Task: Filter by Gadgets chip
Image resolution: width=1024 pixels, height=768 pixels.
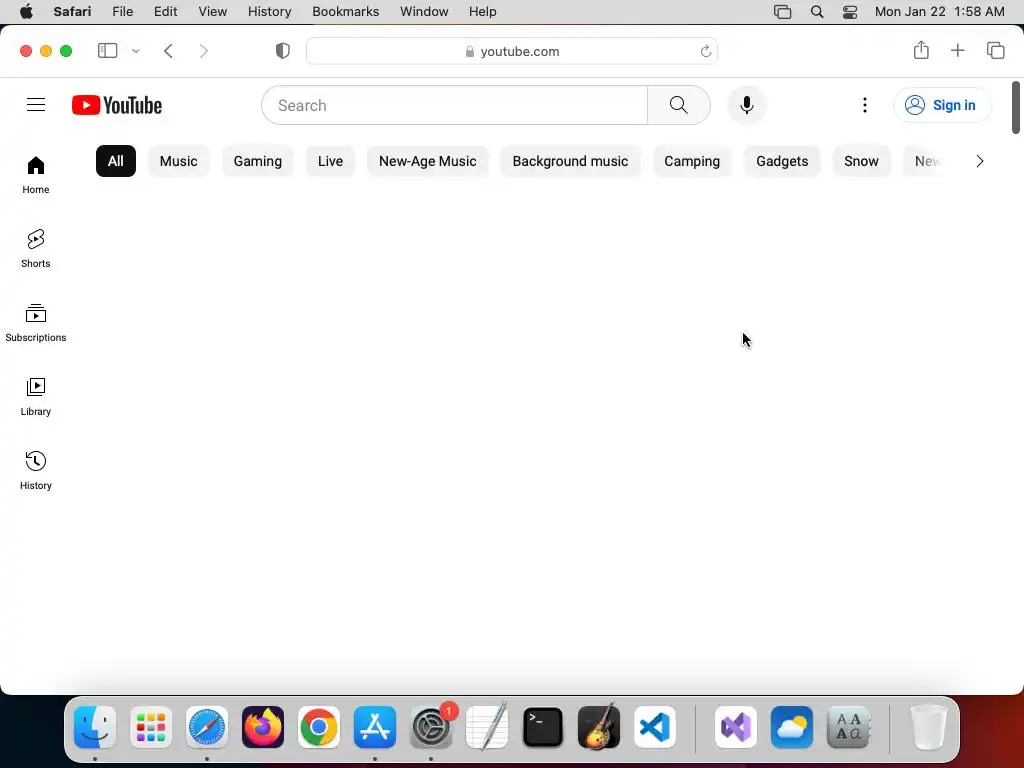Action: pyautogui.click(x=782, y=161)
